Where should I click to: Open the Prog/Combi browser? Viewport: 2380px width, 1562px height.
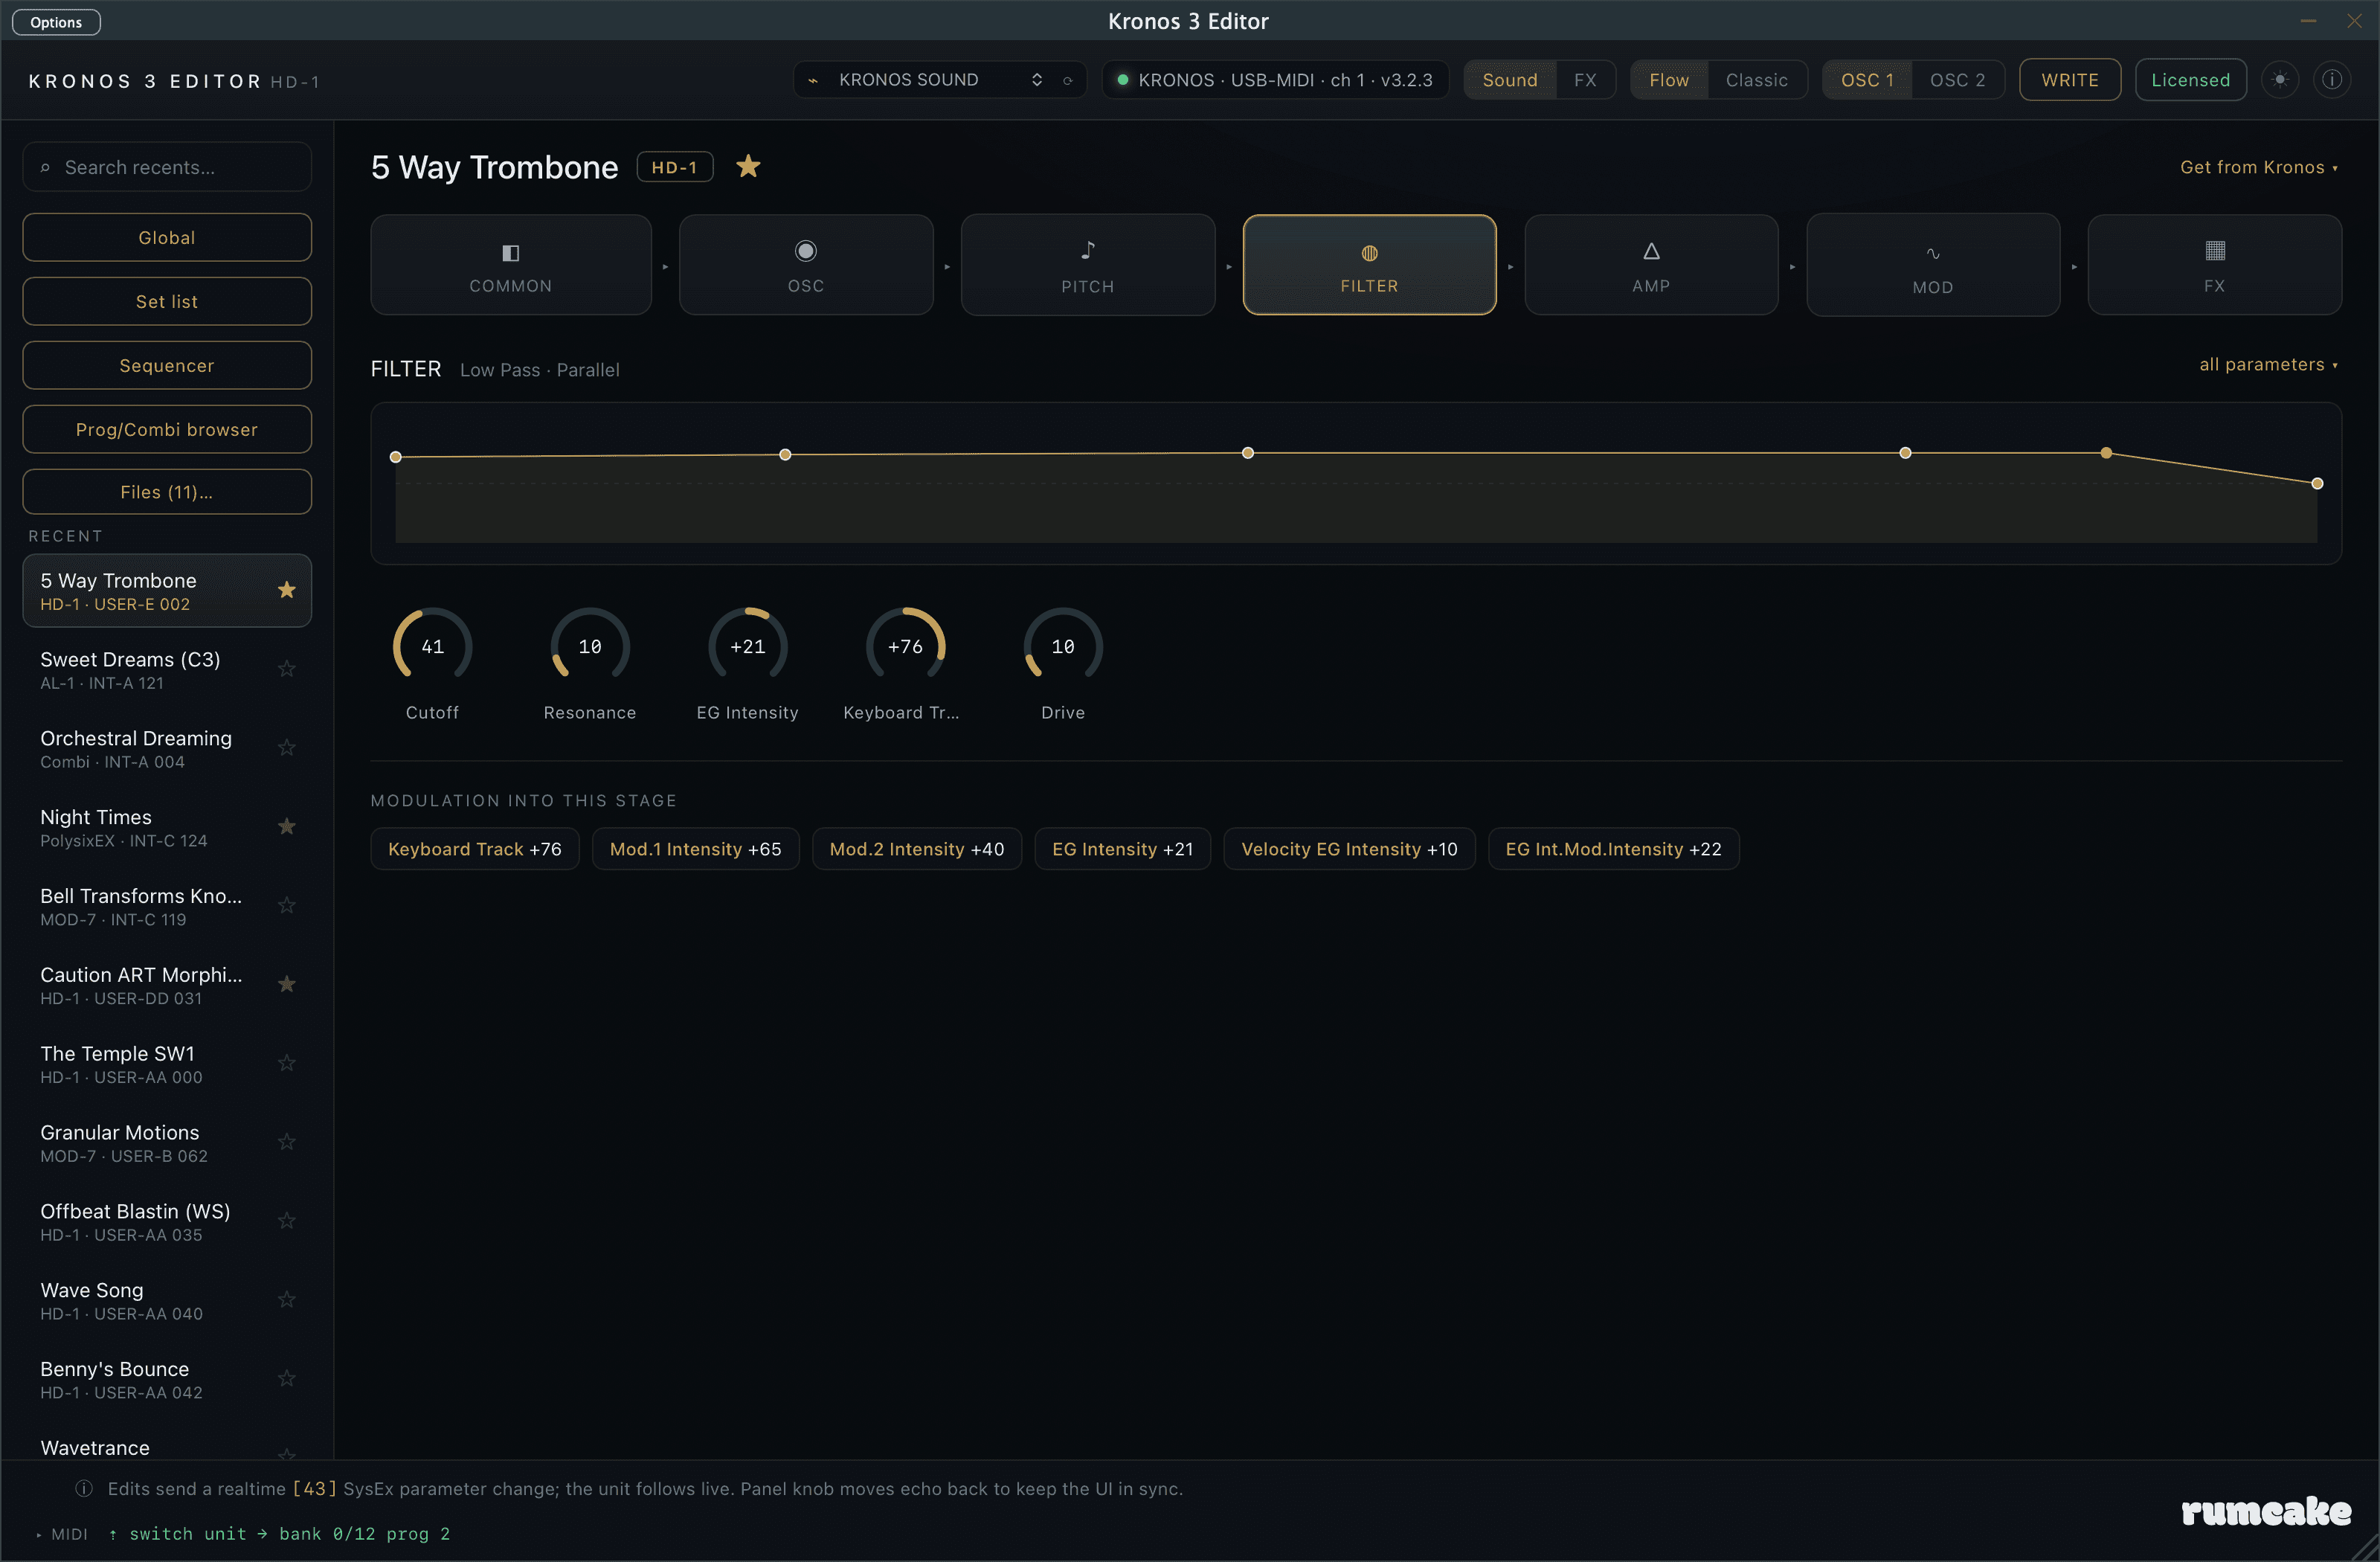[x=167, y=430]
